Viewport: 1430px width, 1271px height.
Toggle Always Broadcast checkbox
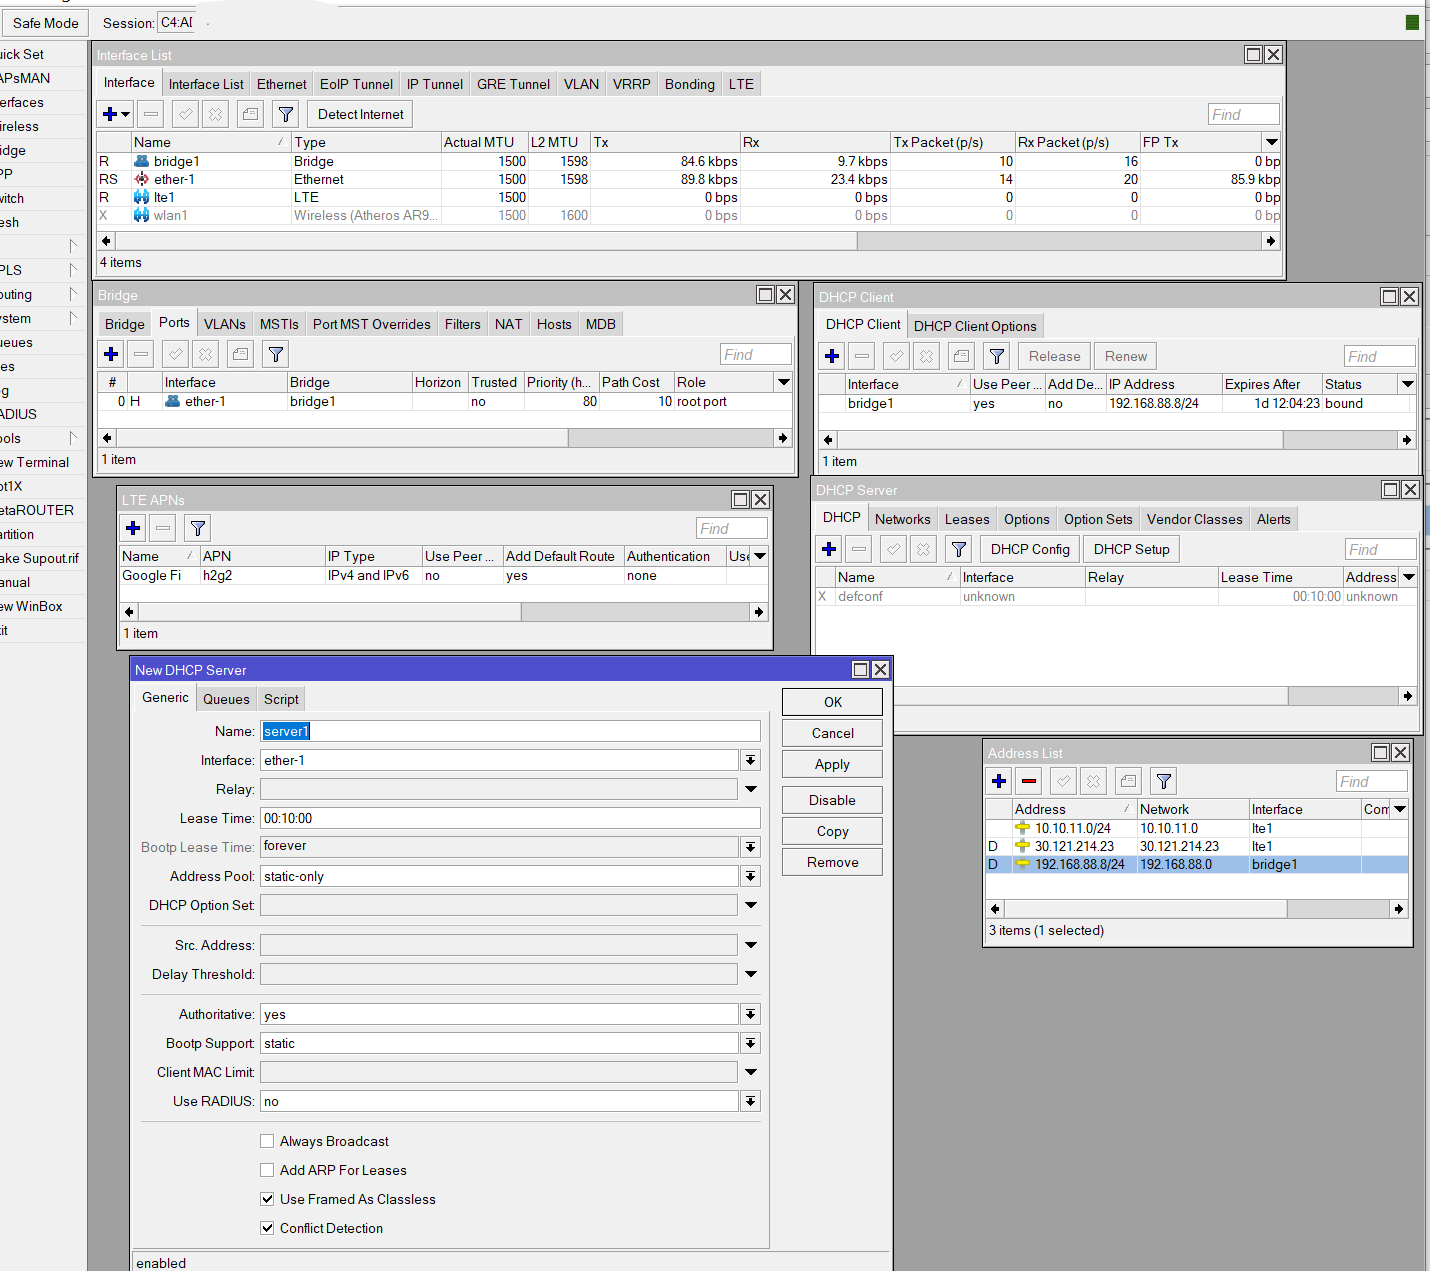[267, 1141]
